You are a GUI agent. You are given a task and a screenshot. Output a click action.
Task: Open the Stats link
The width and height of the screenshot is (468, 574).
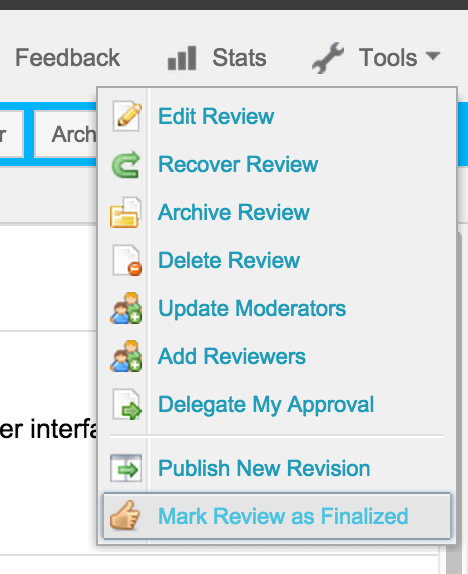coord(239,58)
